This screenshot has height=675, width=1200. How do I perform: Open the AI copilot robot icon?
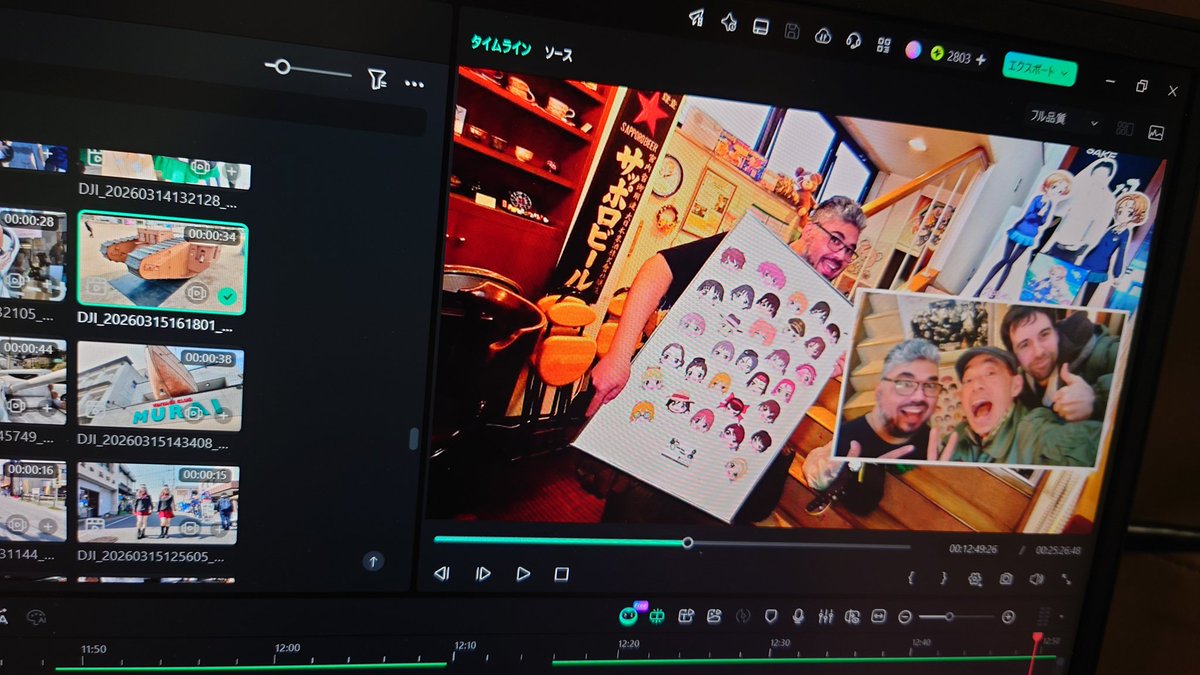629,615
